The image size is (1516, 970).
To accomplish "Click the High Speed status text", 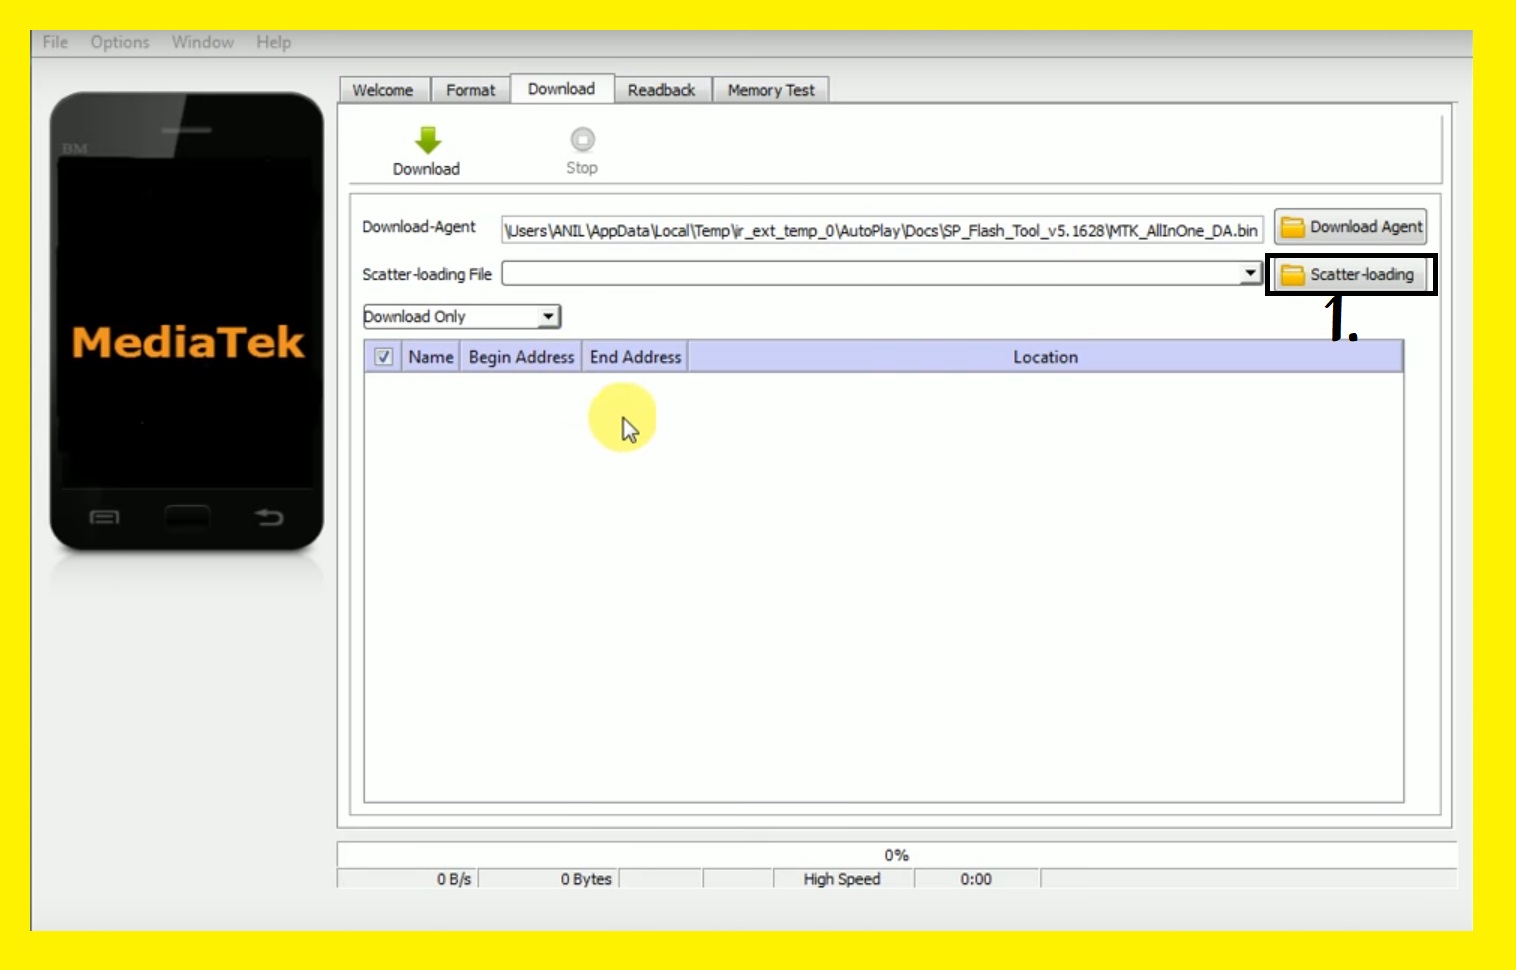I will 842,879.
